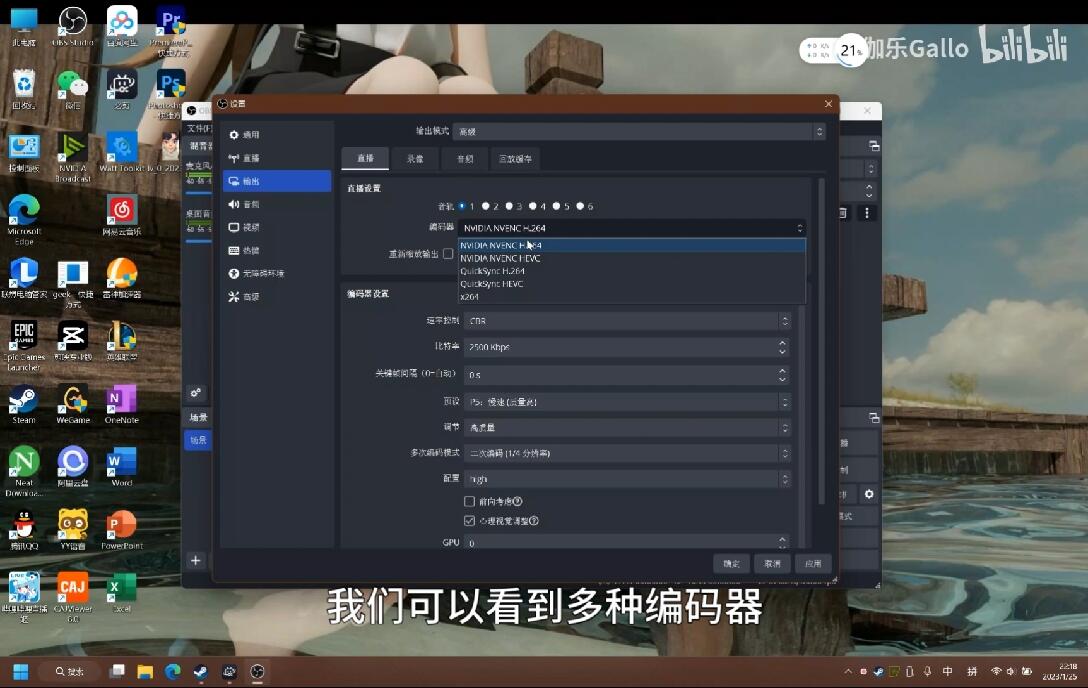1088x688 pixels.
Task: Collapse the Encoder dropdown showing NVIDIA NVENC H.264
Action: [631, 227]
